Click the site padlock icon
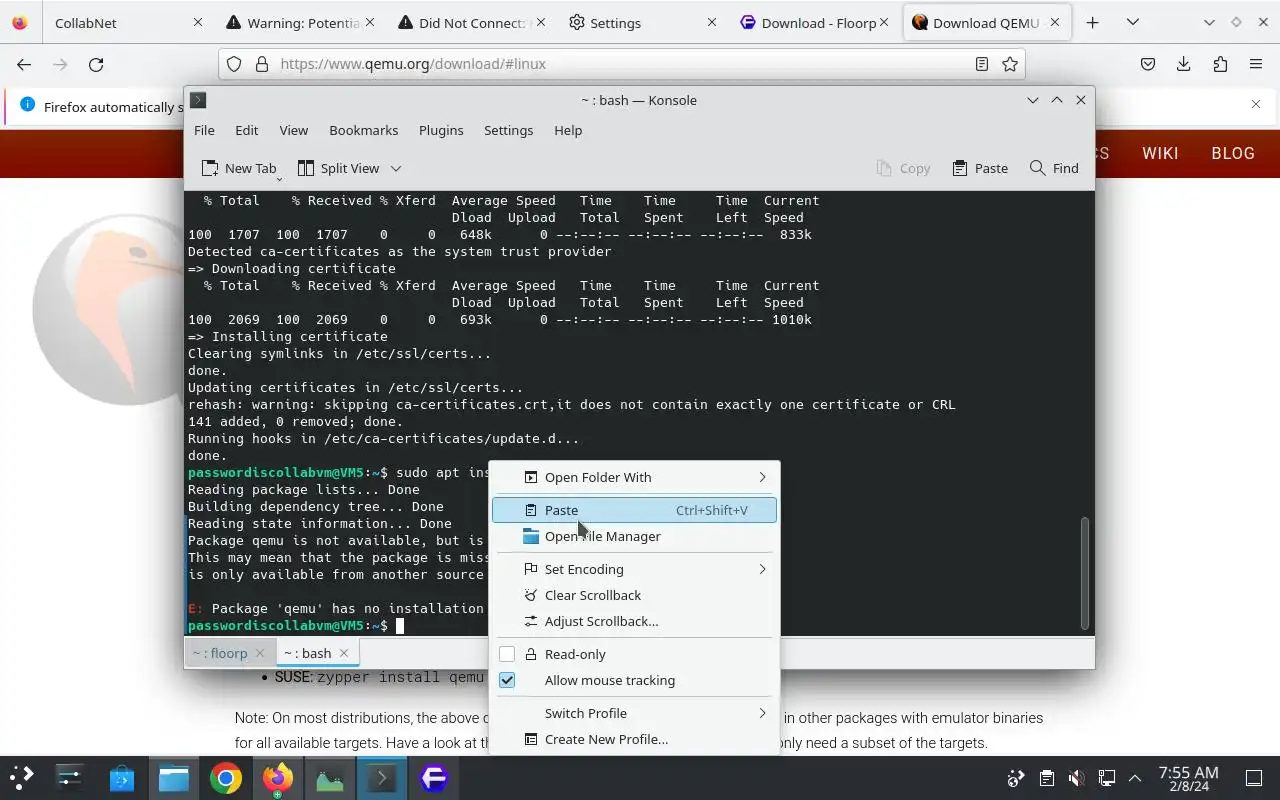 click(x=262, y=64)
